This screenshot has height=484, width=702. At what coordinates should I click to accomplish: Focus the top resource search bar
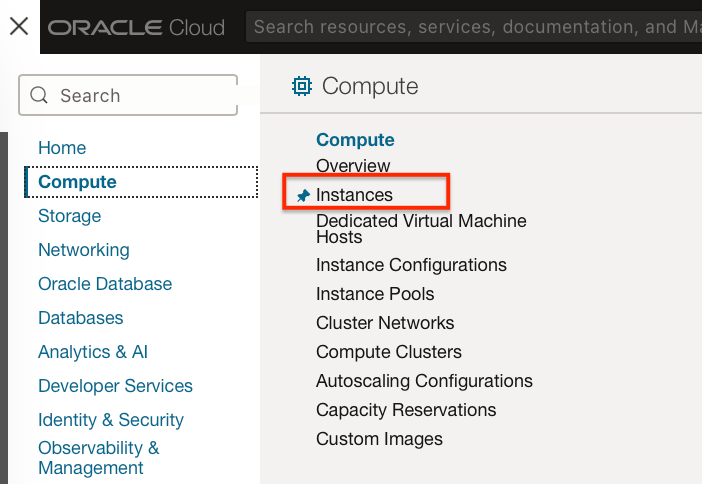tap(474, 27)
